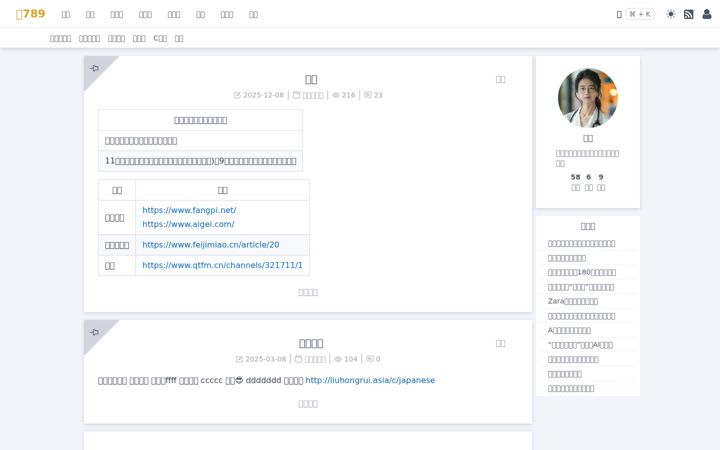Toggle light/dark theme via sun icon

[x=671, y=14]
